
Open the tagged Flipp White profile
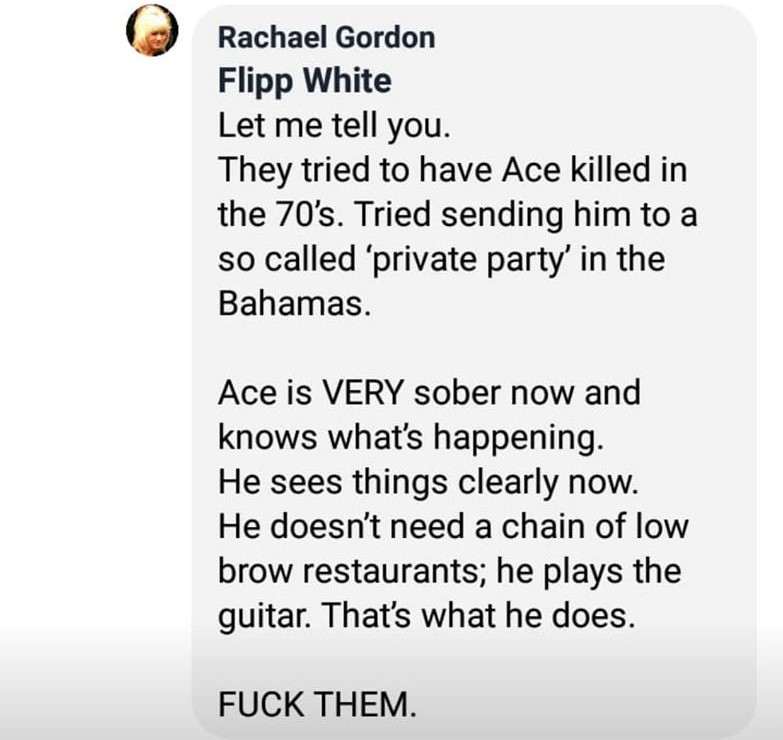pos(305,81)
